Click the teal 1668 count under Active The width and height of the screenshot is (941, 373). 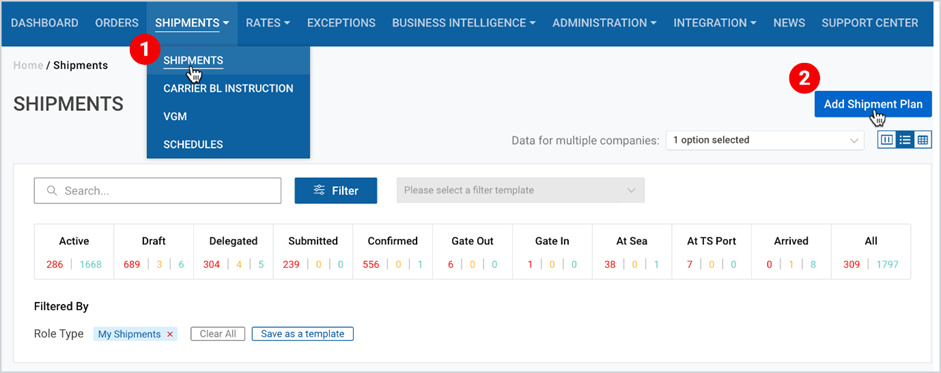click(x=91, y=264)
